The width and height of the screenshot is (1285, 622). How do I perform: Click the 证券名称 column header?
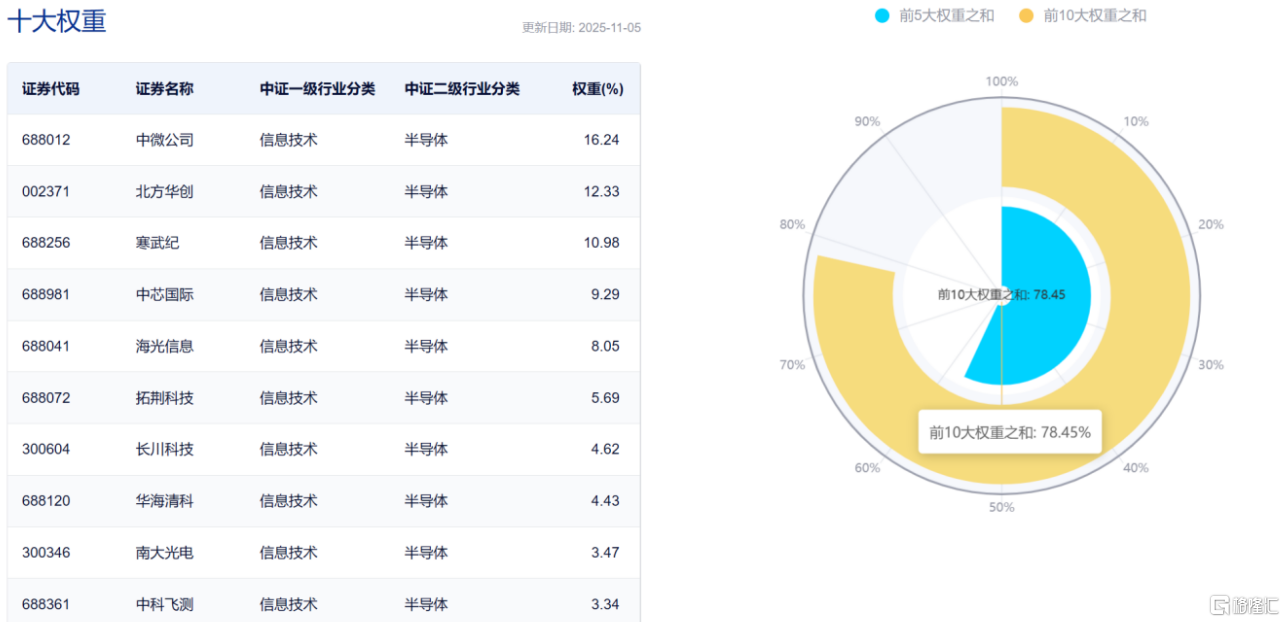pyautogui.click(x=164, y=89)
